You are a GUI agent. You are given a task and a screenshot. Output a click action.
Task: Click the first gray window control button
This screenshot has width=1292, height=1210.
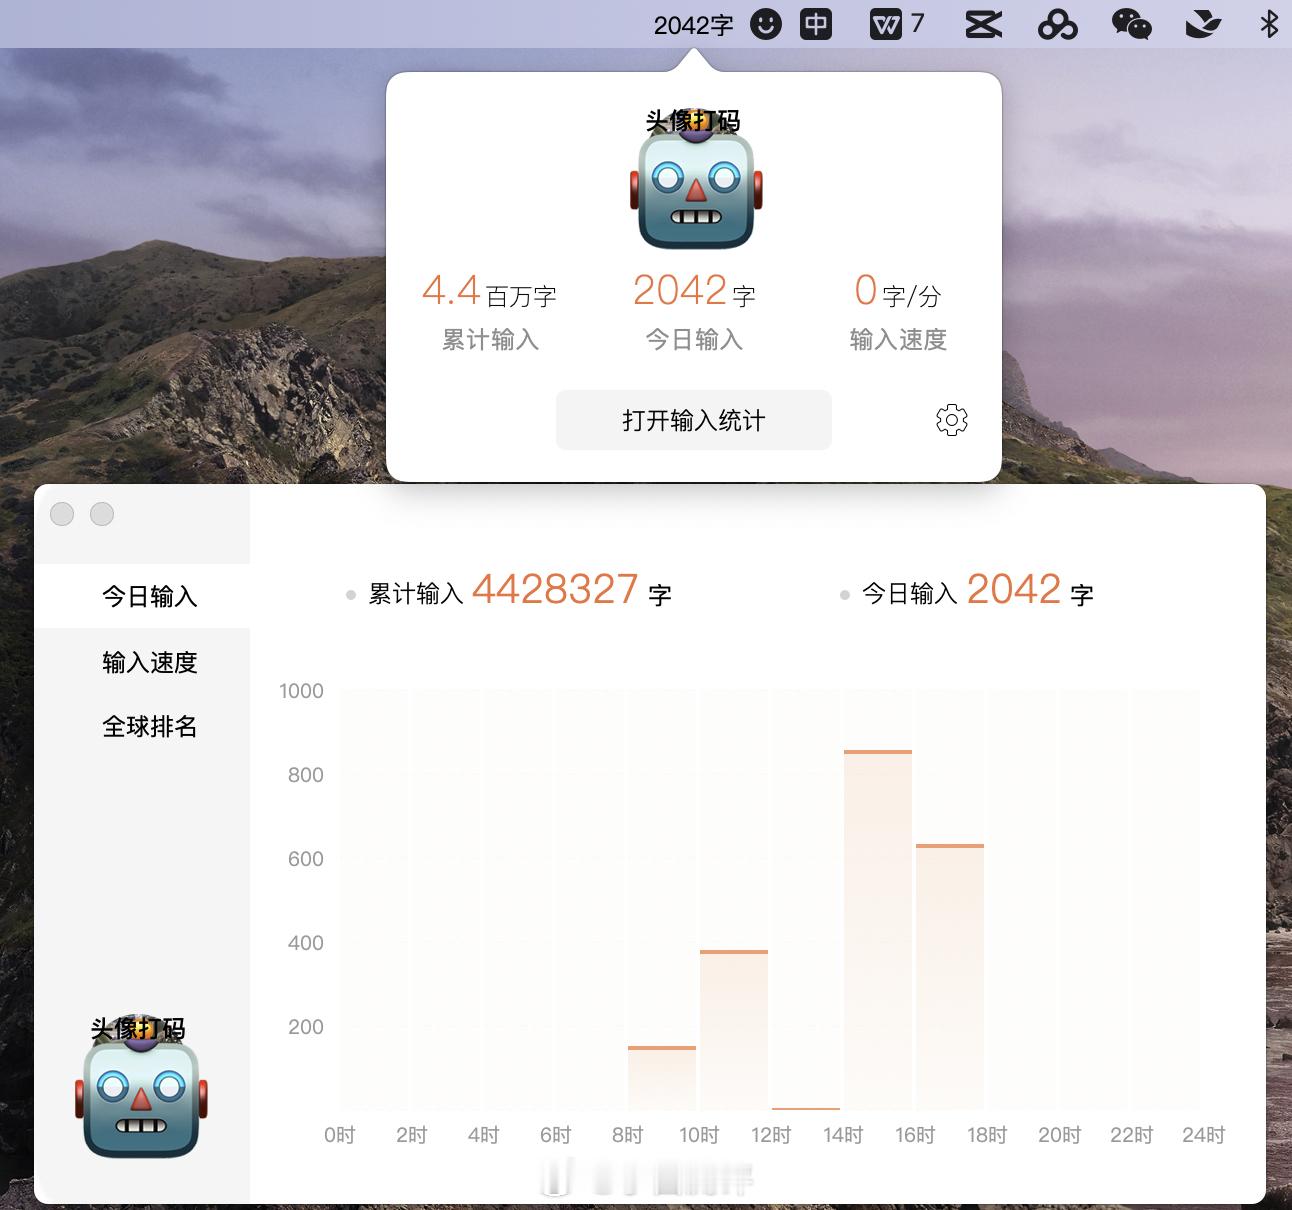pyautogui.click(x=62, y=514)
